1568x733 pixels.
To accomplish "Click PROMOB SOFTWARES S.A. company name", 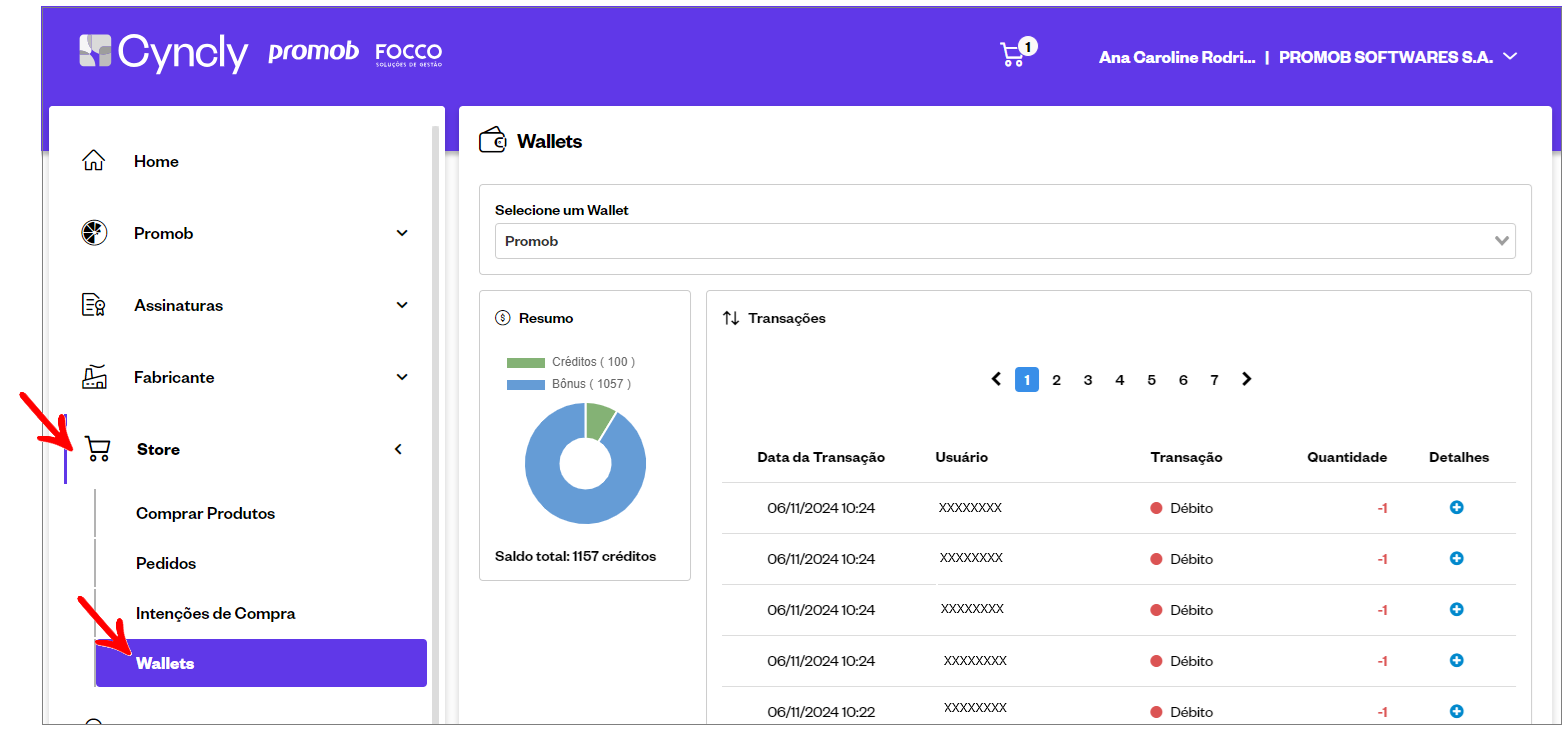I will 1386,57.
